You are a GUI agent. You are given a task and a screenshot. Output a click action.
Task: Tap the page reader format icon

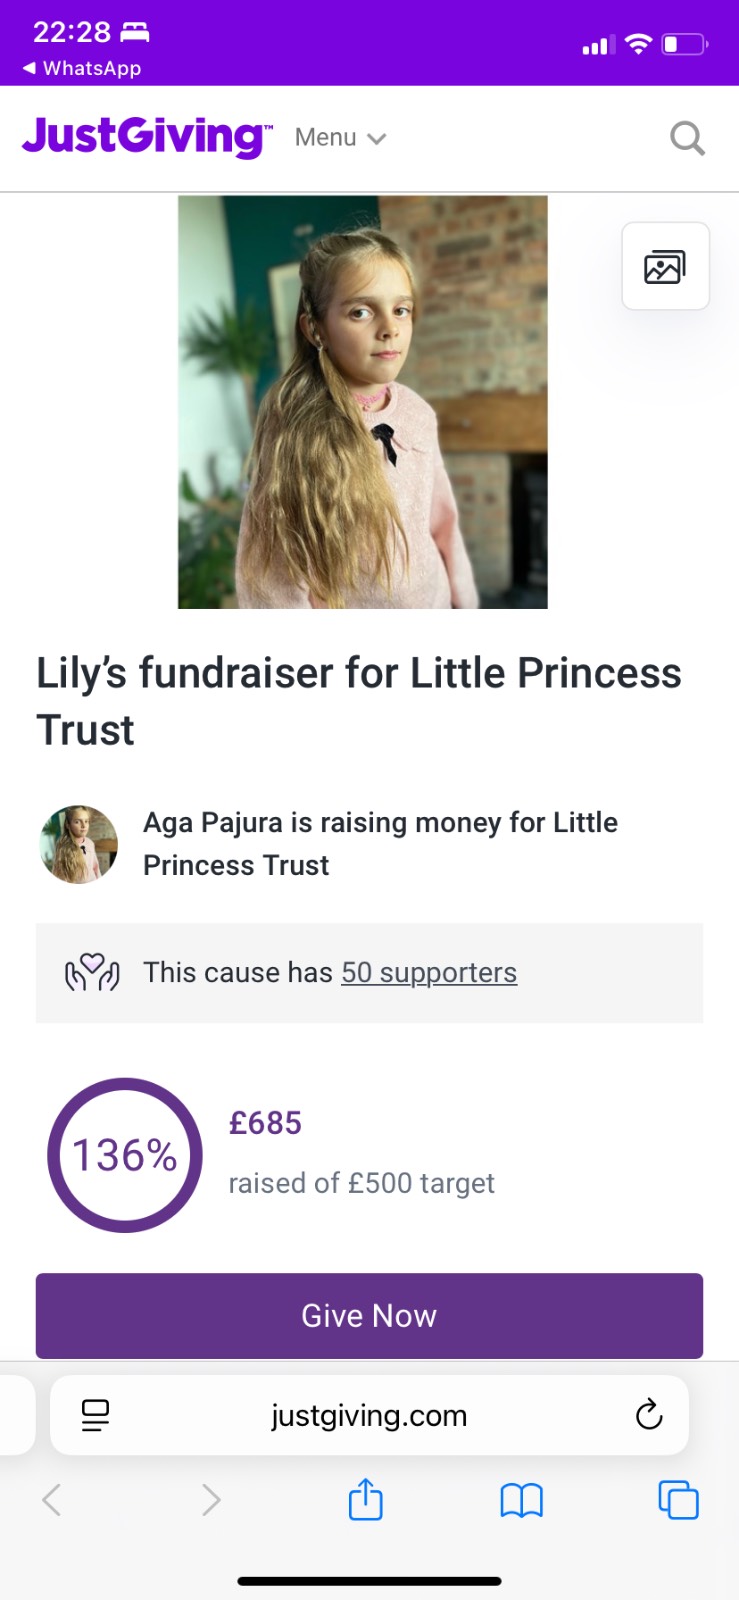click(x=95, y=1415)
